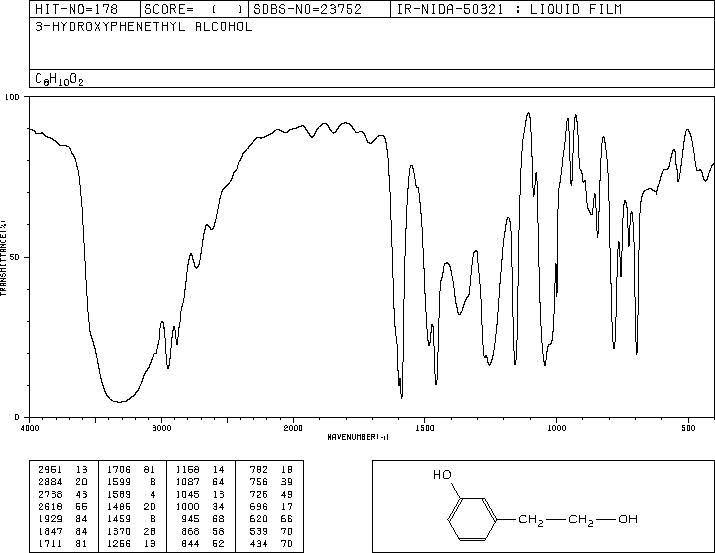Click the TRANSMITTANCE vertical axis title
Screen dimensions: 715x553
(3, 258)
